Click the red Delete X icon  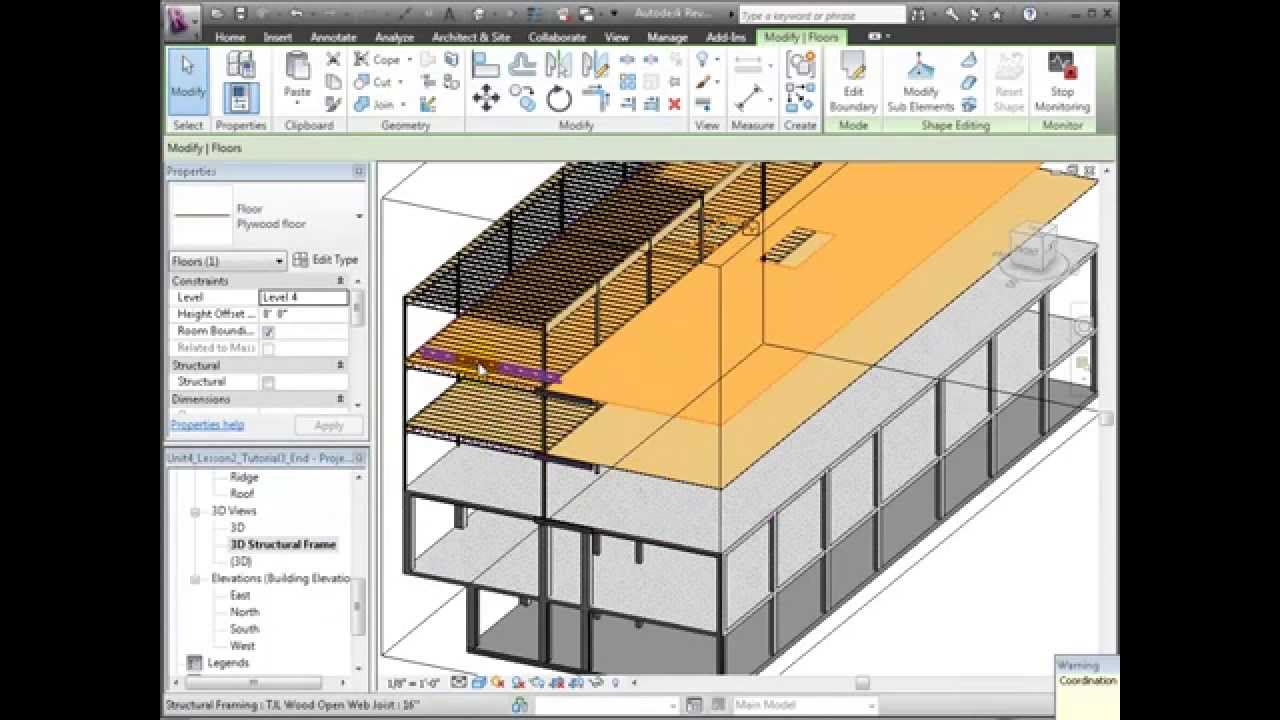674,104
